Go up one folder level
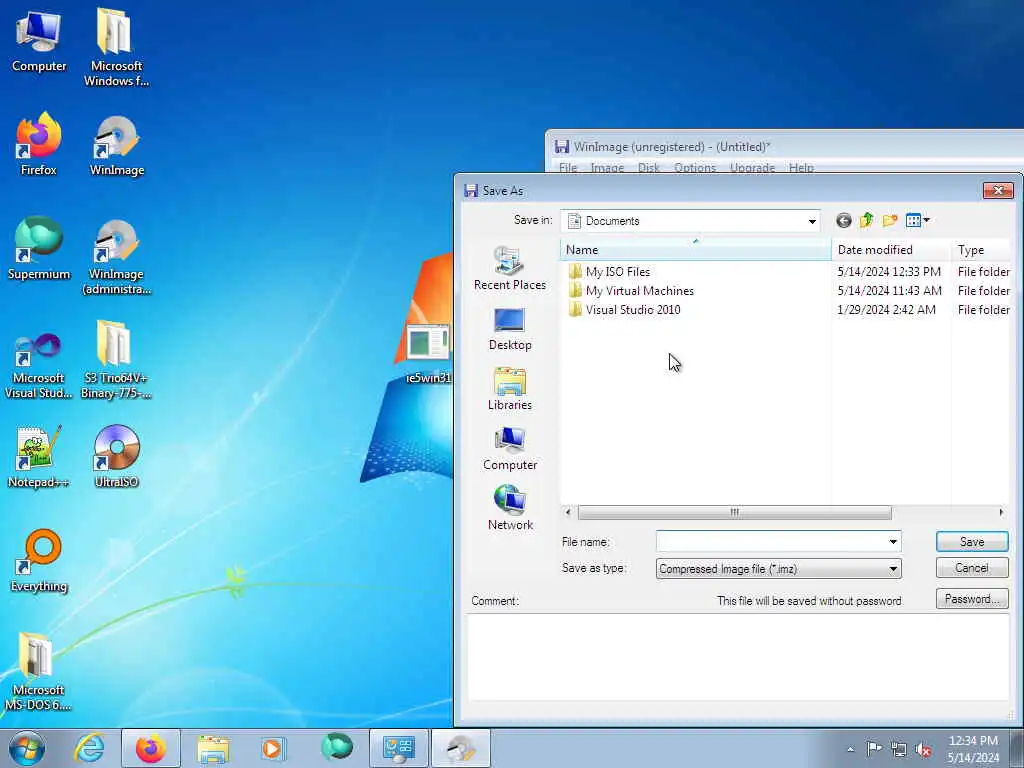The width and height of the screenshot is (1024, 768). click(x=867, y=221)
